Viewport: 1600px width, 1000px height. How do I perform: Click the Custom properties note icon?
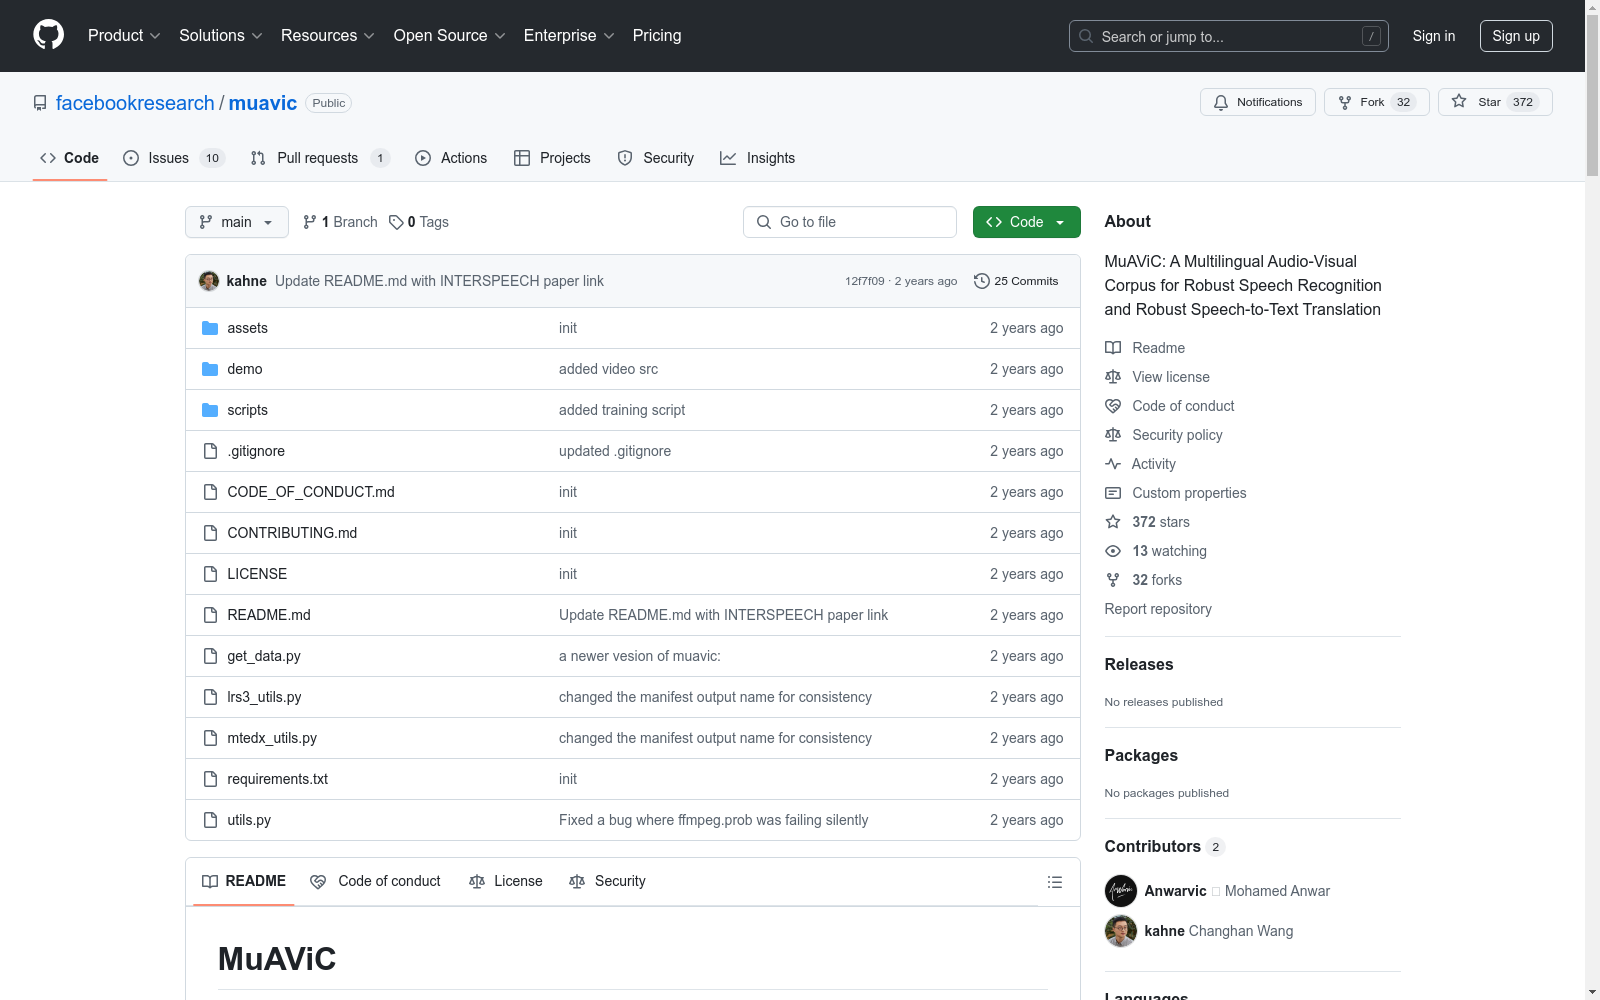(1113, 493)
